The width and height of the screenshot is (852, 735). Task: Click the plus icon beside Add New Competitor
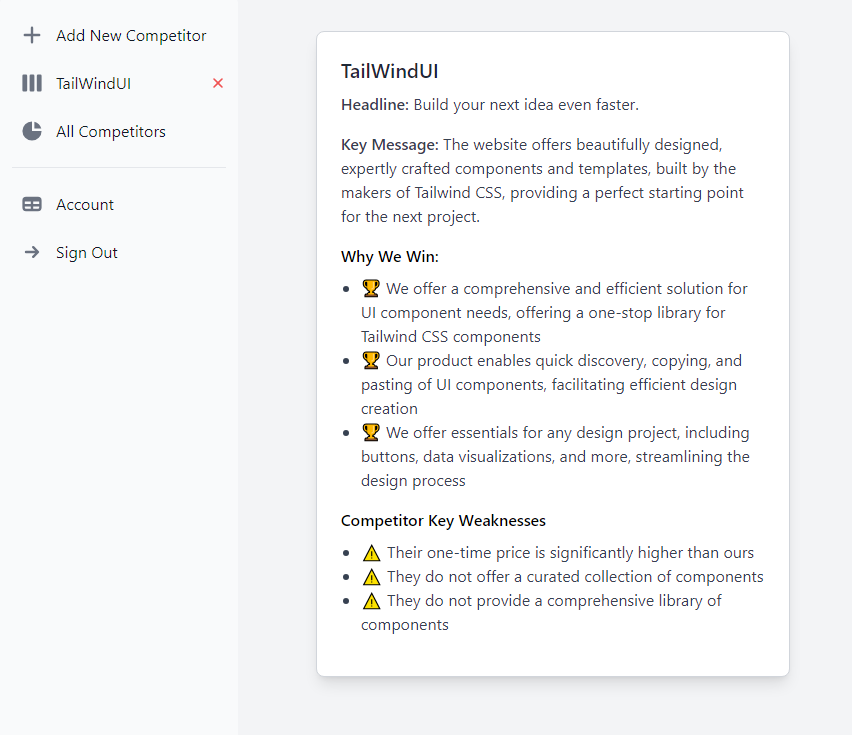32,36
